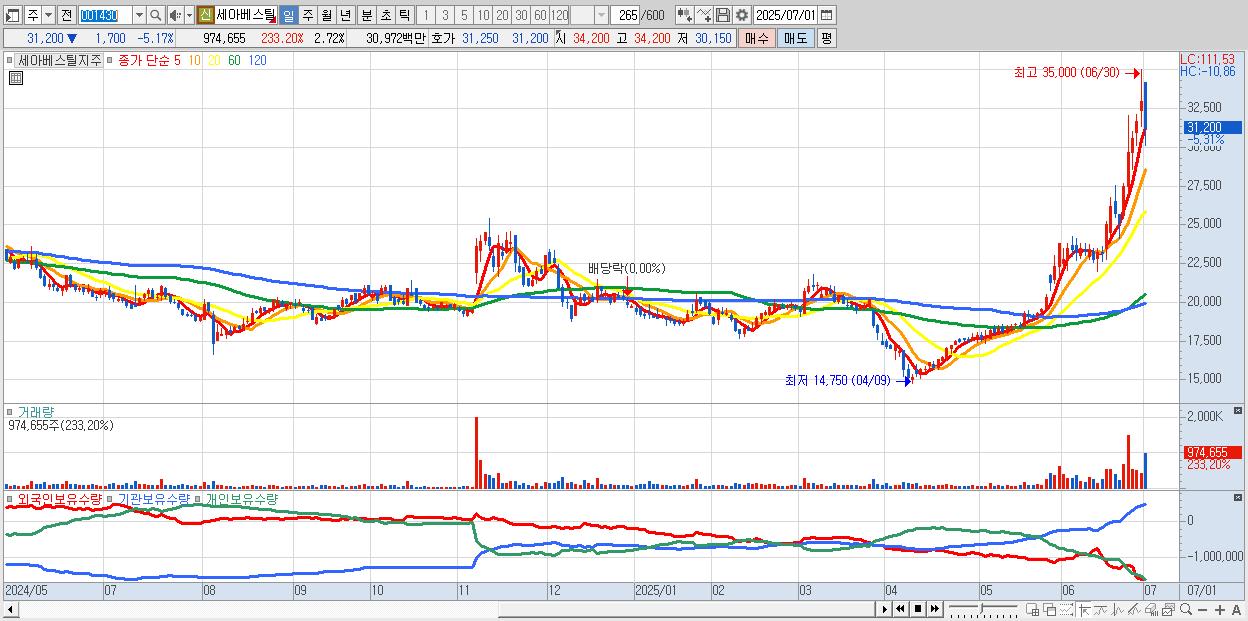Click the minus zoom-out icon at the bottom

[x=1203, y=609]
